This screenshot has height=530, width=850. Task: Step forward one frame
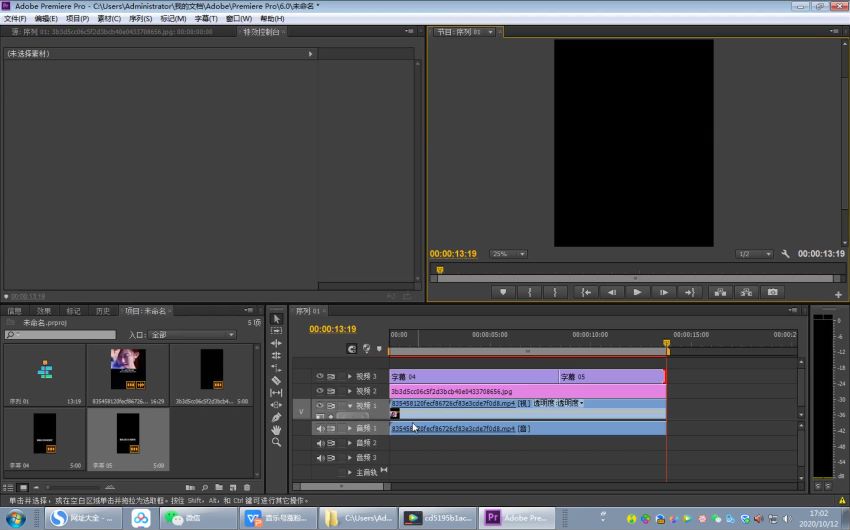coord(664,292)
